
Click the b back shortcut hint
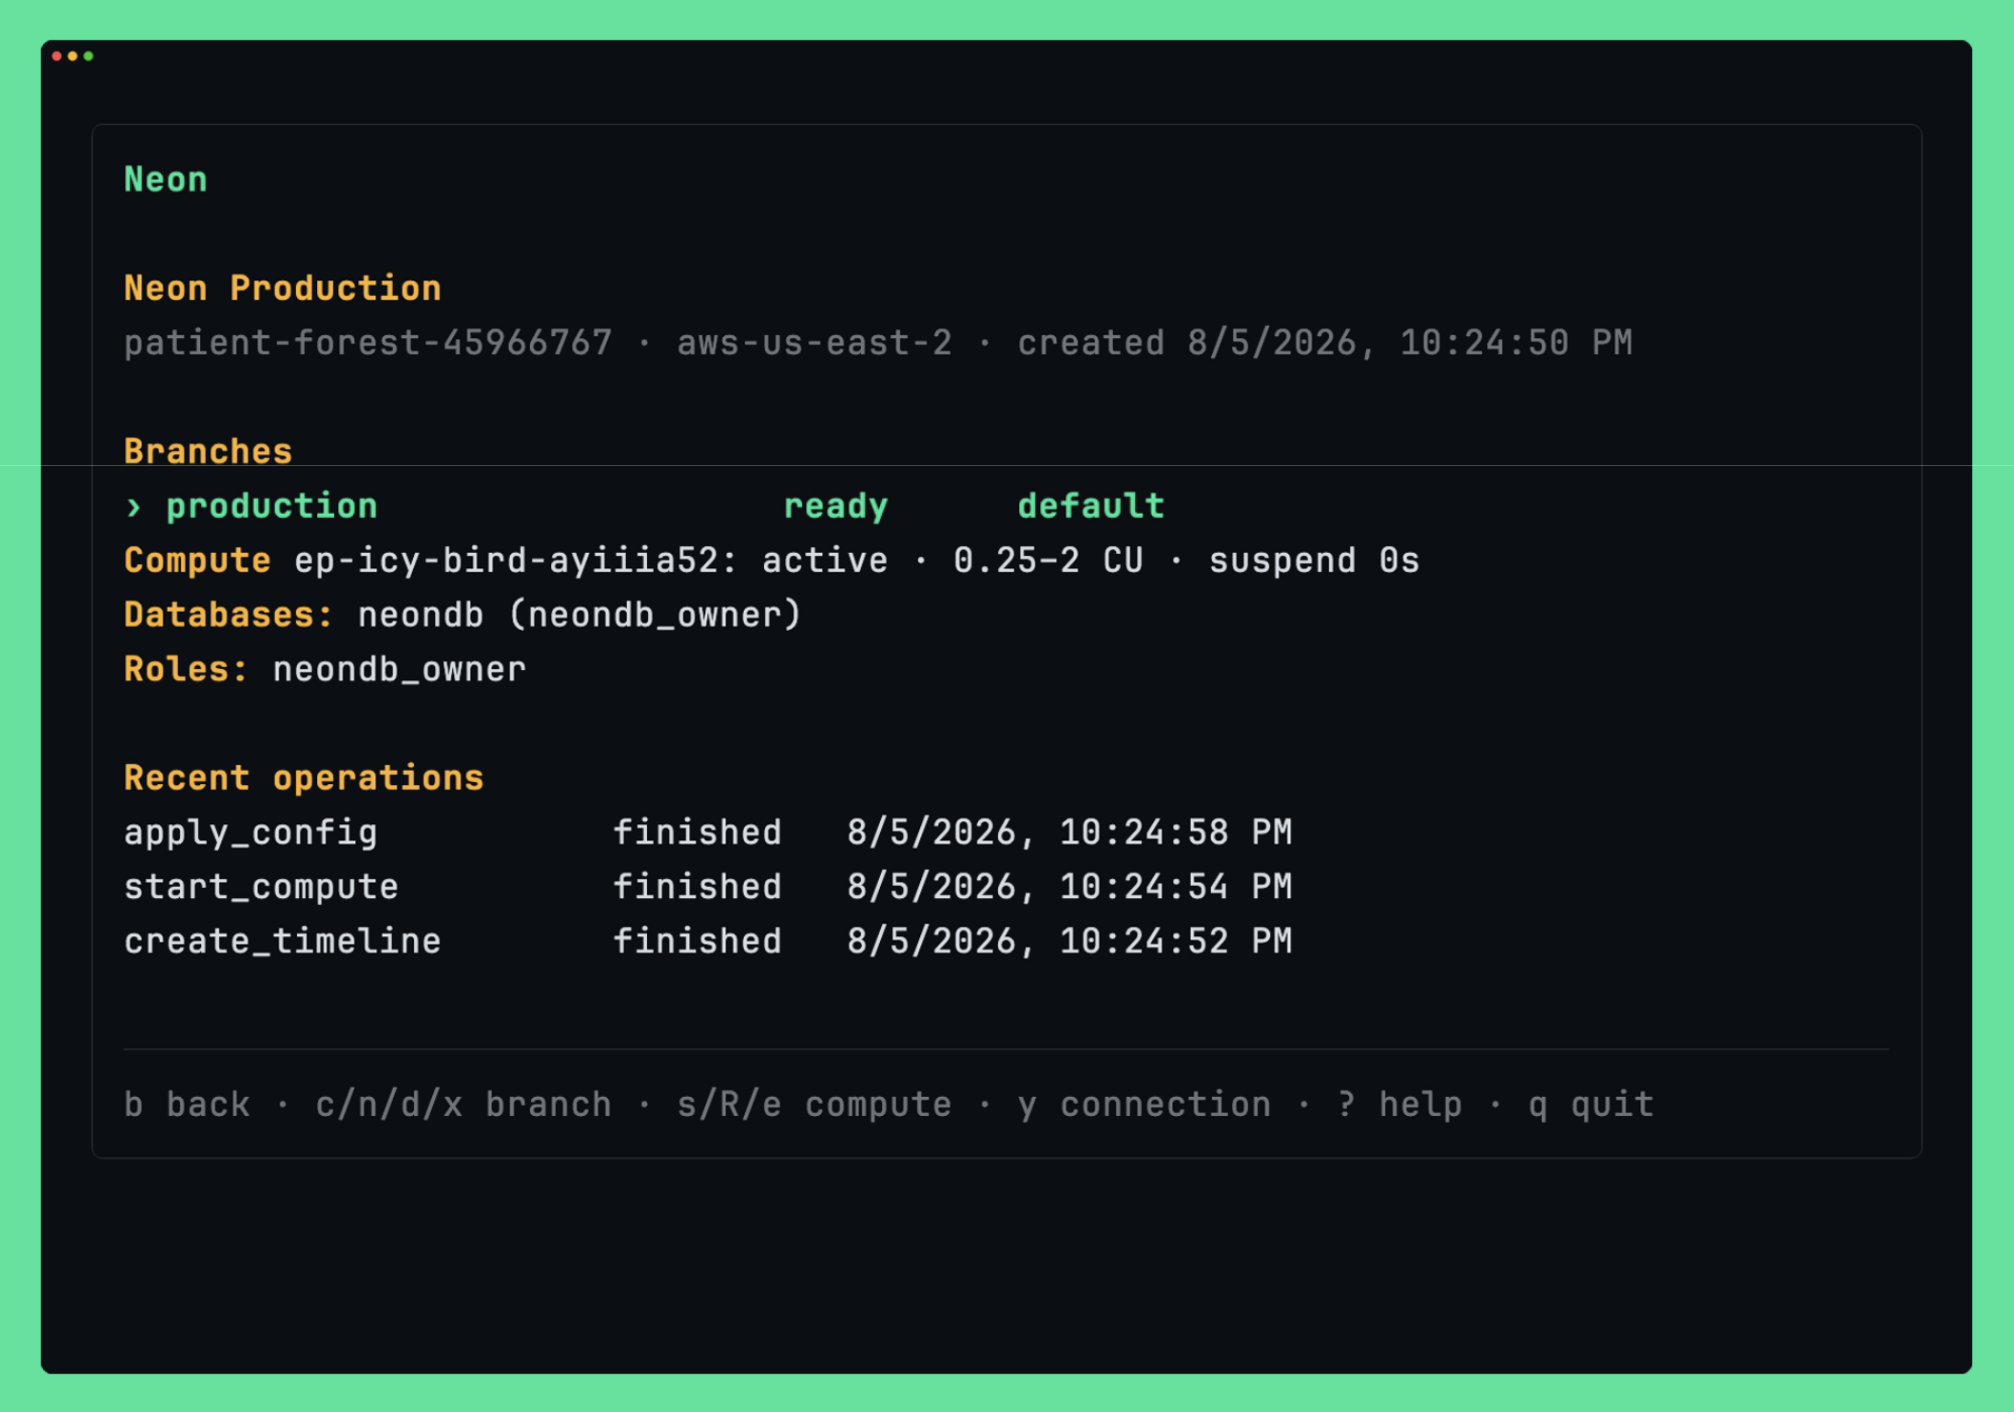187,1104
